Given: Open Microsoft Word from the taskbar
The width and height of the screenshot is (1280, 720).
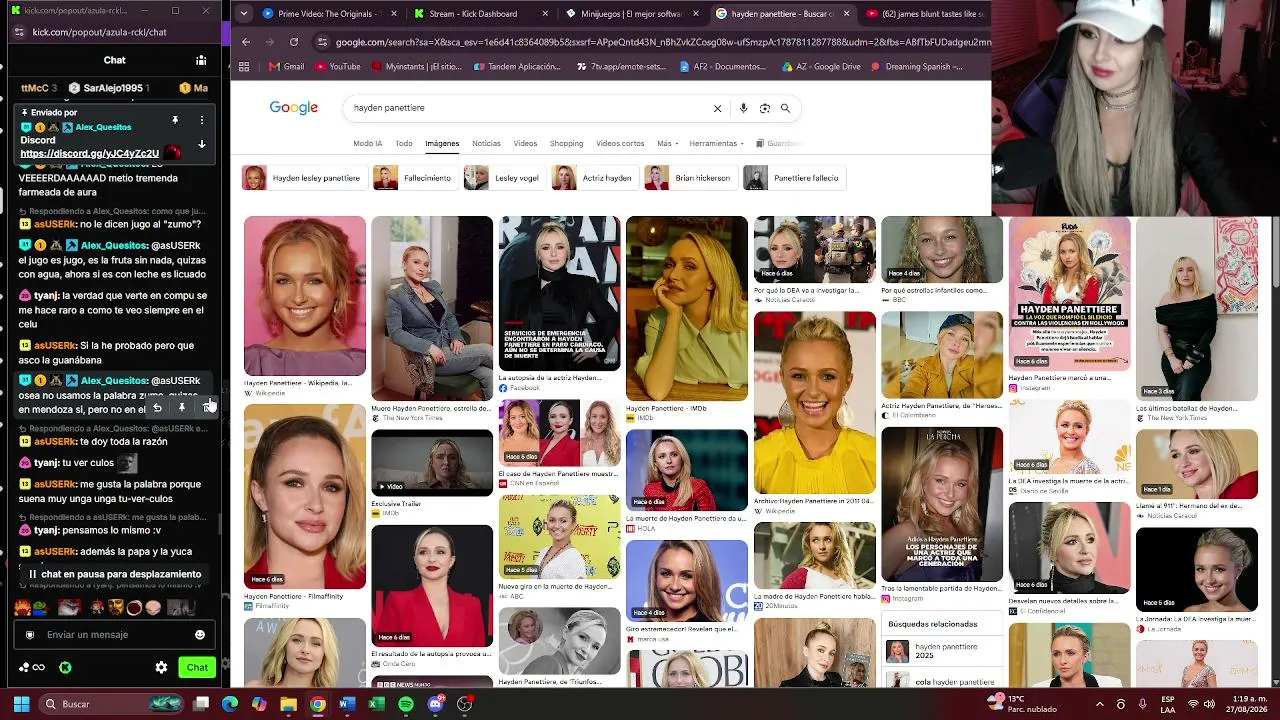Looking at the screenshot, I should point(347,704).
